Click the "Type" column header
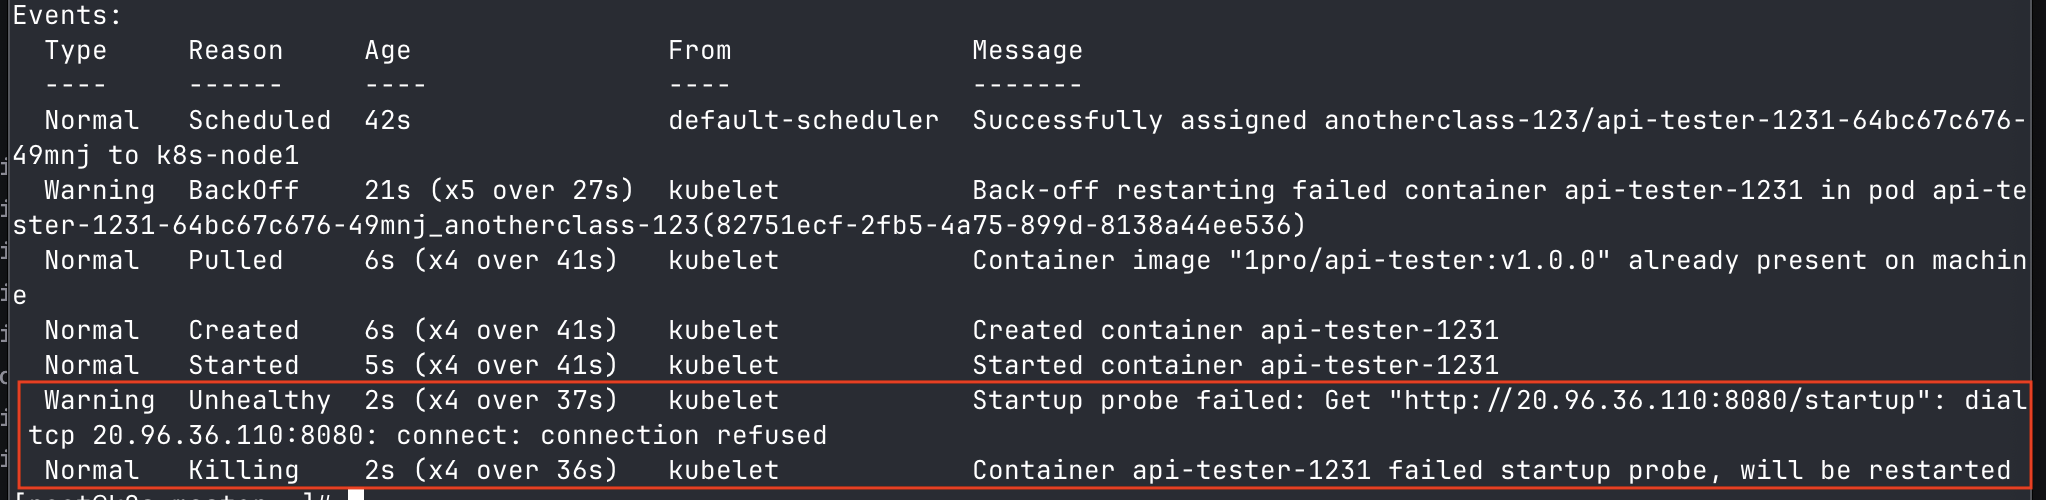This screenshot has width=2046, height=500. click(75, 51)
